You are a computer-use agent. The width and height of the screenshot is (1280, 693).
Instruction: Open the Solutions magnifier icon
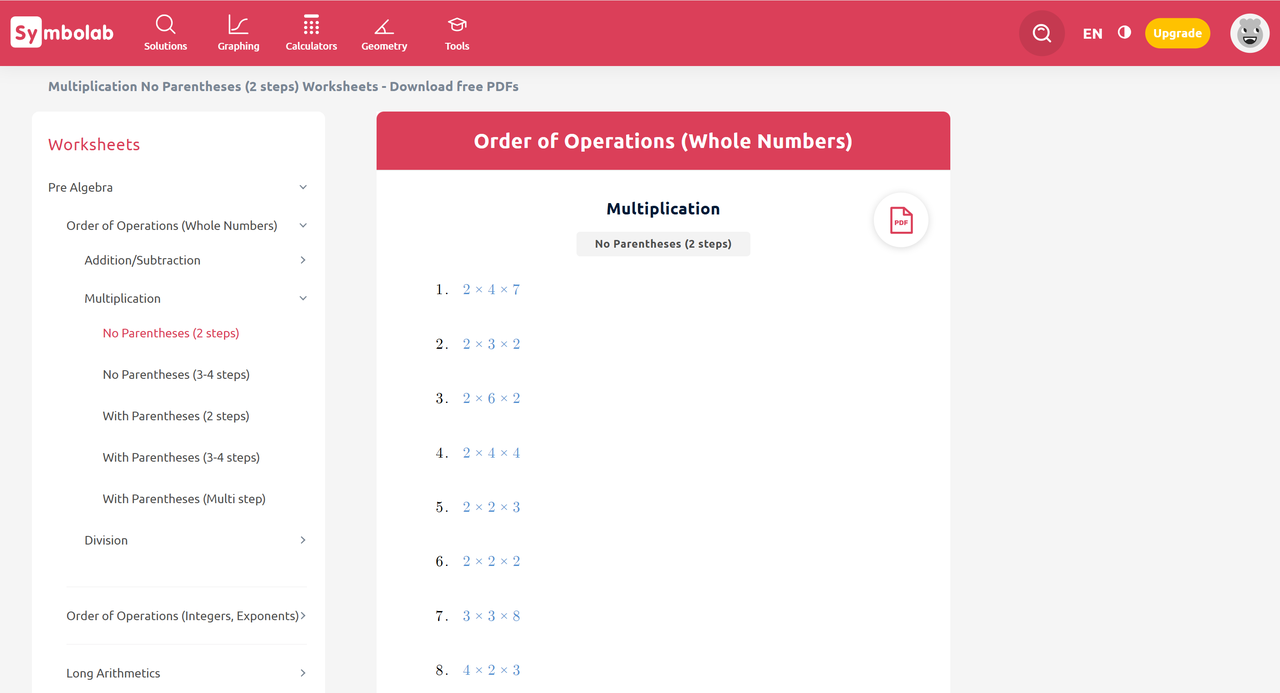coord(166,25)
